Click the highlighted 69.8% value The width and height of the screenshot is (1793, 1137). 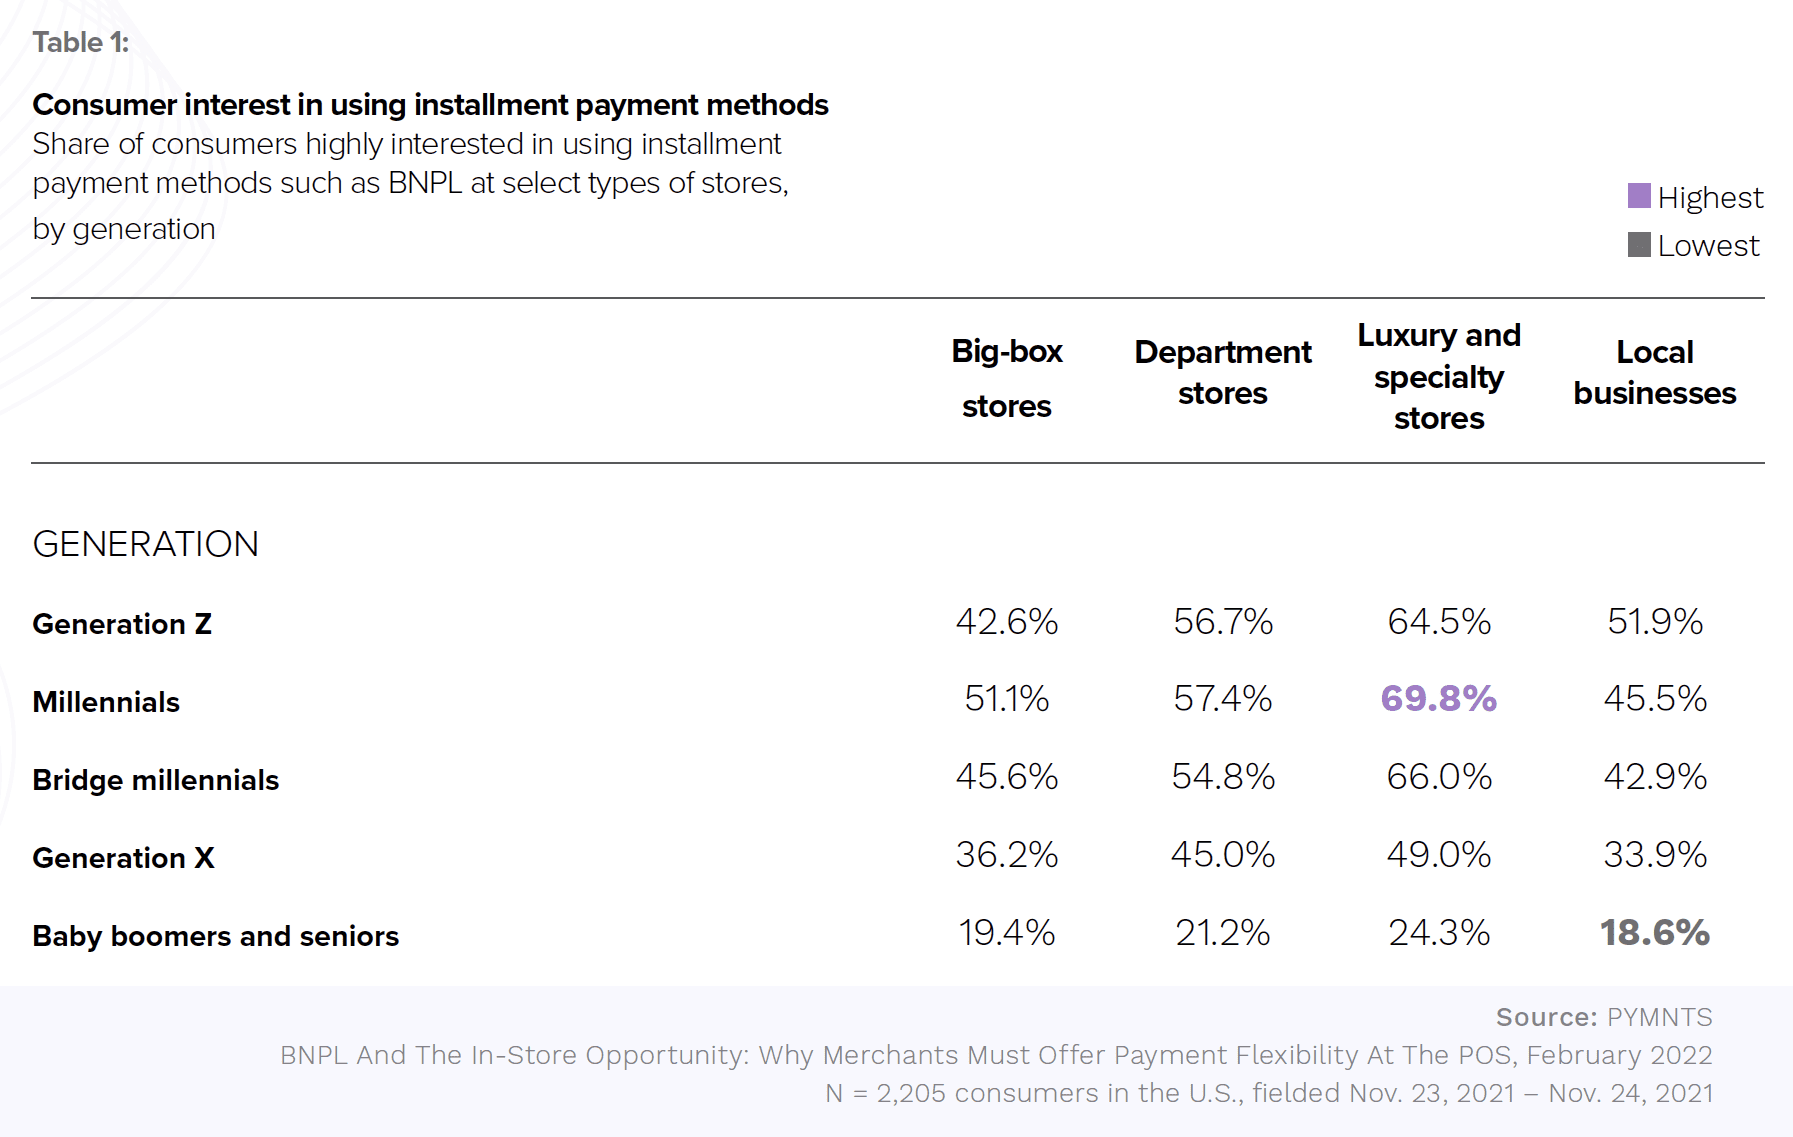tap(1438, 698)
